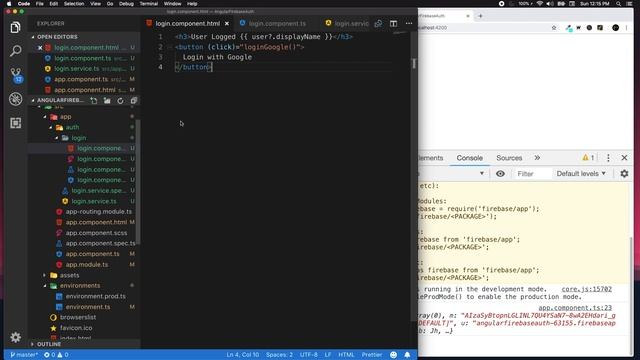
Task: Open the Search activity bar icon
Action: 16,51
